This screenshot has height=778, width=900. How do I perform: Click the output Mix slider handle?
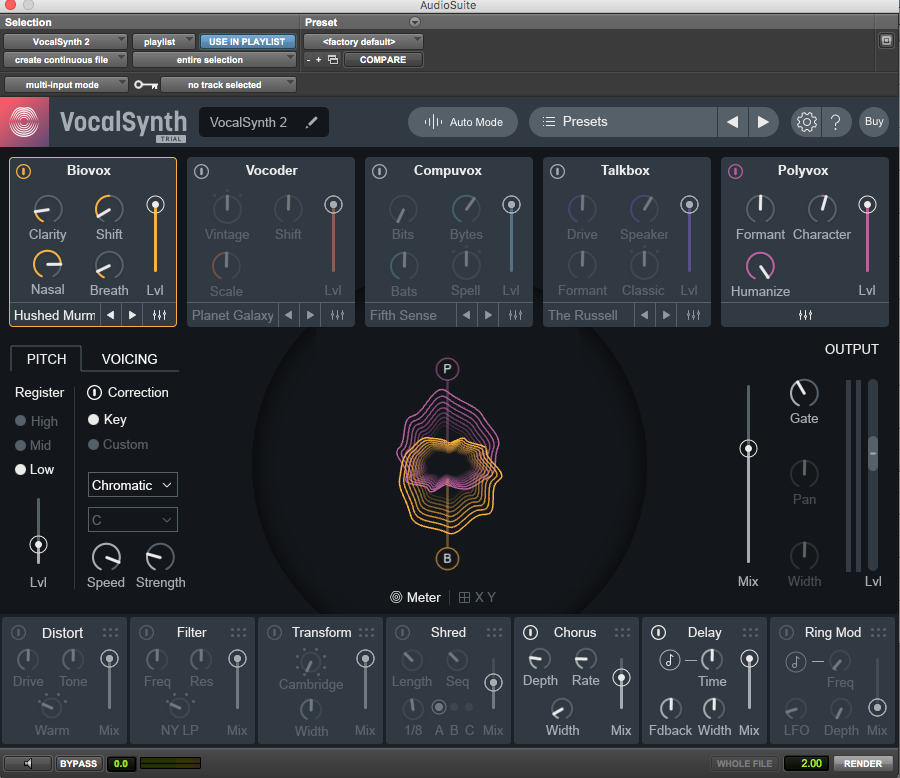[748, 448]
